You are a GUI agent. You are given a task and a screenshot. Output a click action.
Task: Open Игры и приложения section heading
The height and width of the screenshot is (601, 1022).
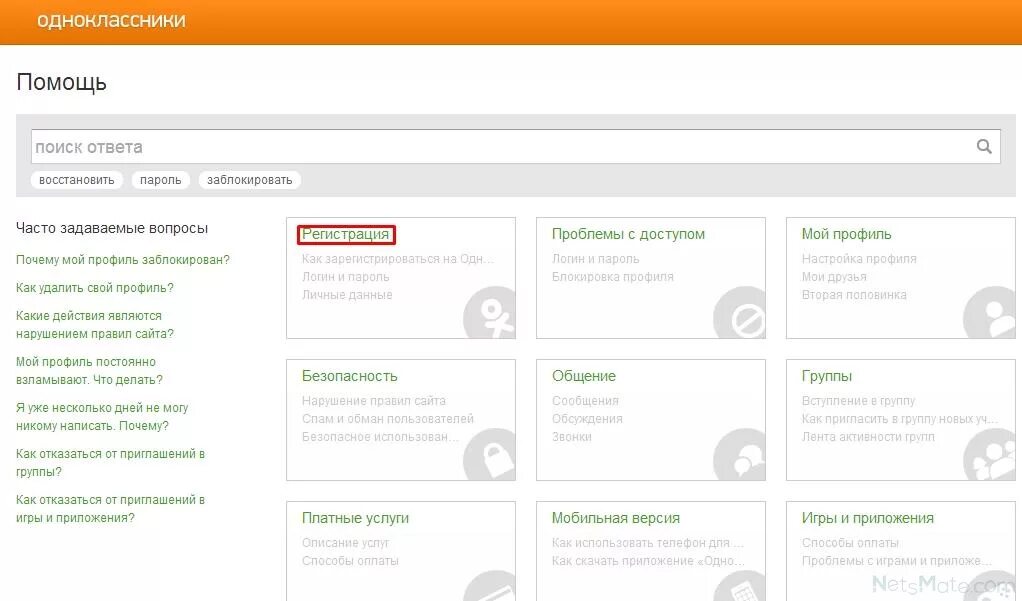point(868,518)
